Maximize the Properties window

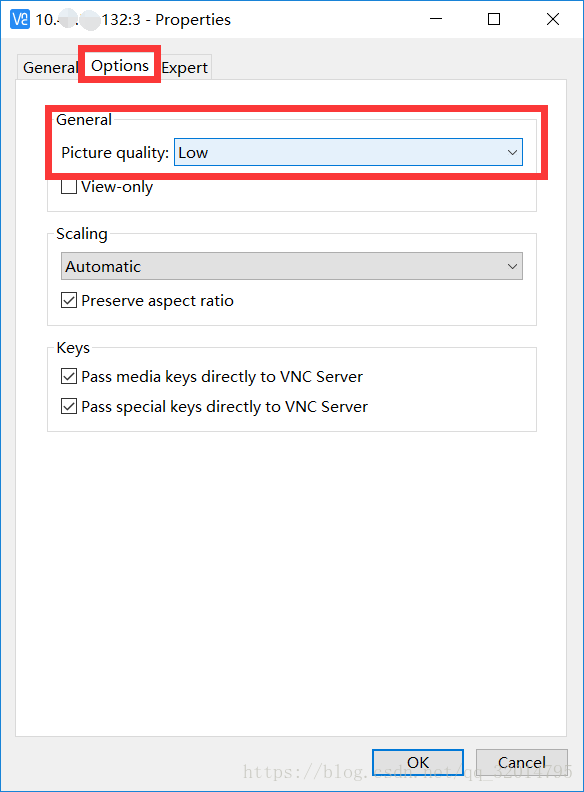coord(494,19)
